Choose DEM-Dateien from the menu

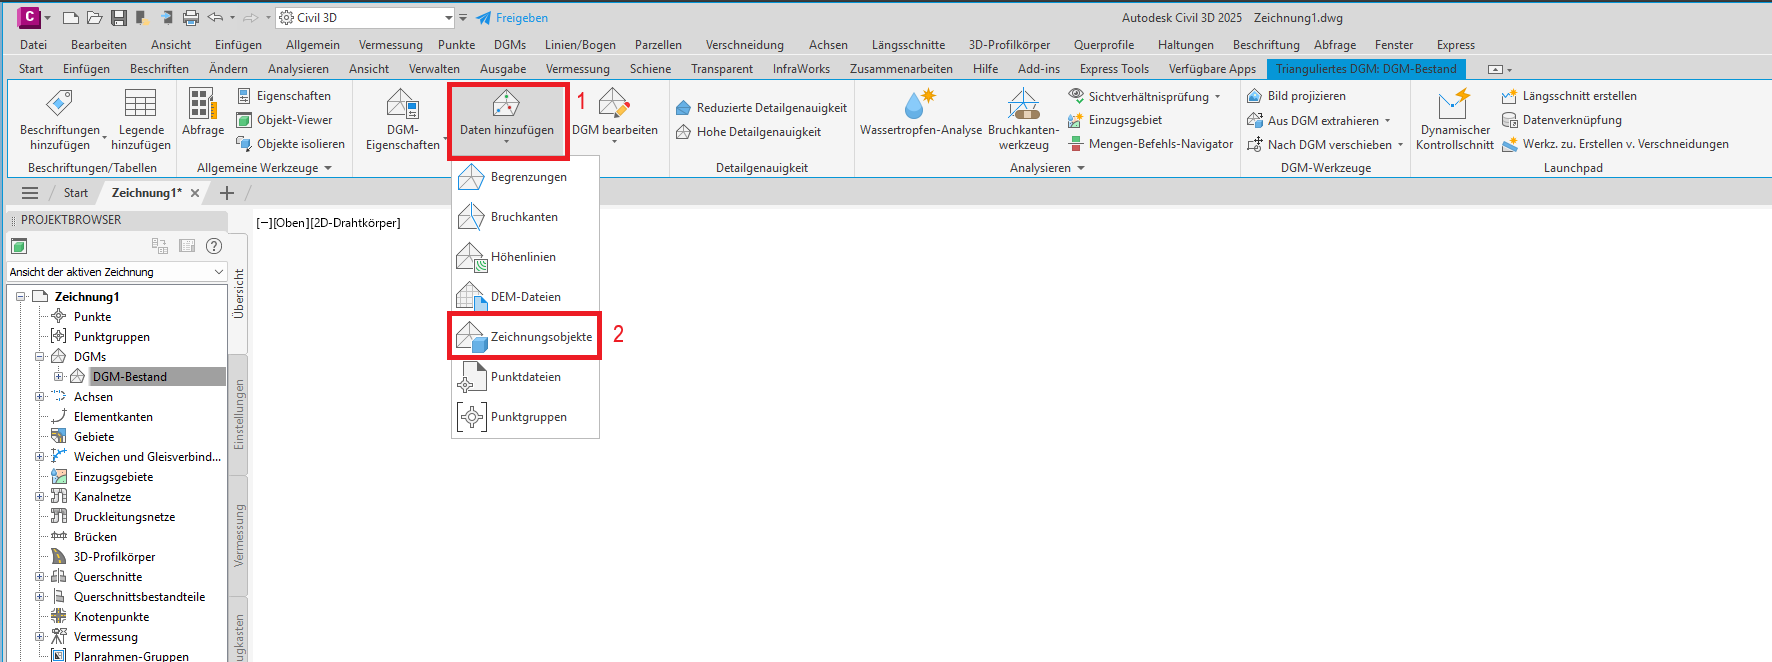pos(525,297)
